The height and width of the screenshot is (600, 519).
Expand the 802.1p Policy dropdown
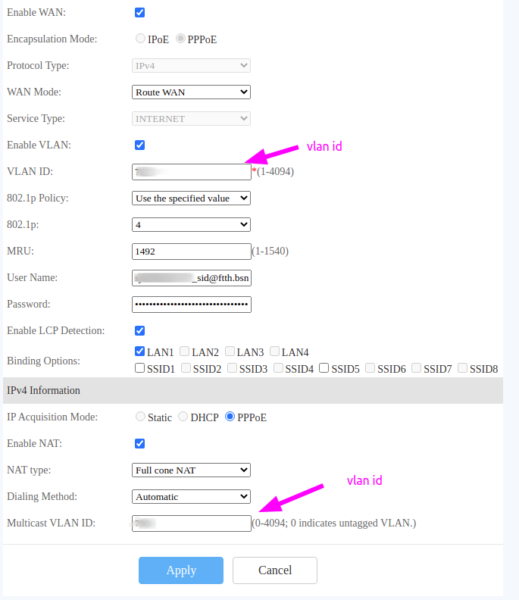click(x=191, y=198)
